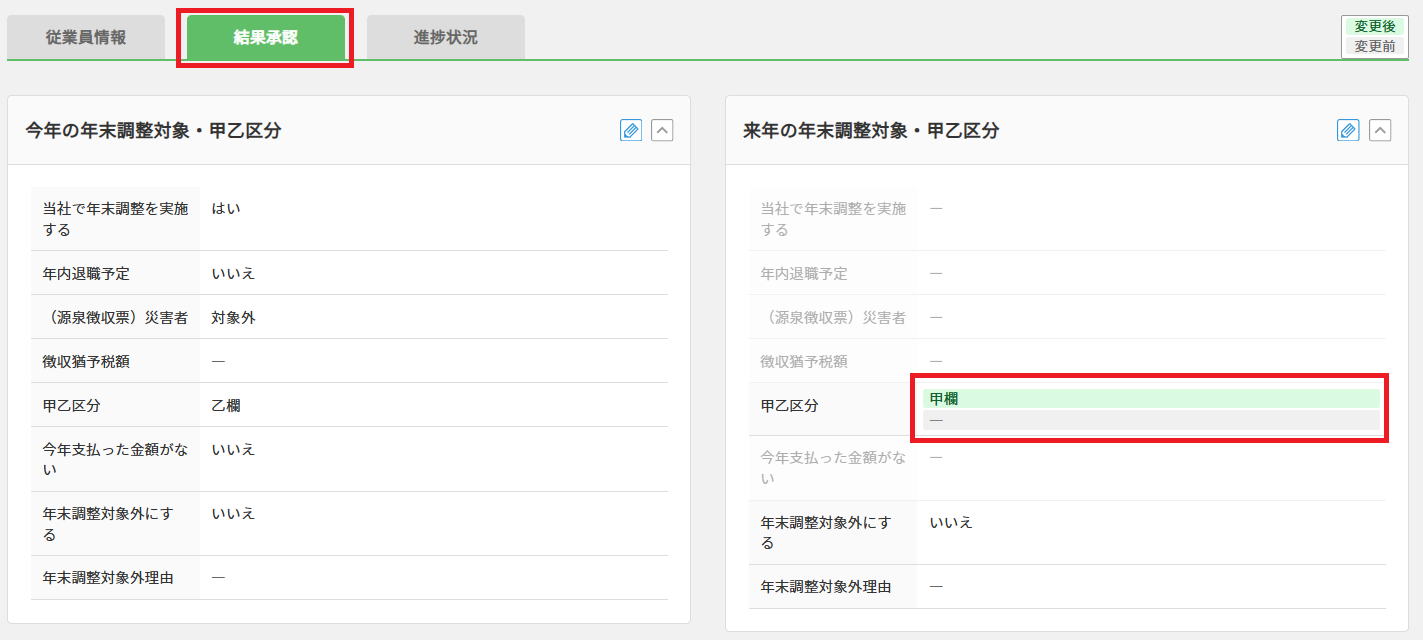Click the 徴収猶予税額 label in this year's panel

pos(86,361)
